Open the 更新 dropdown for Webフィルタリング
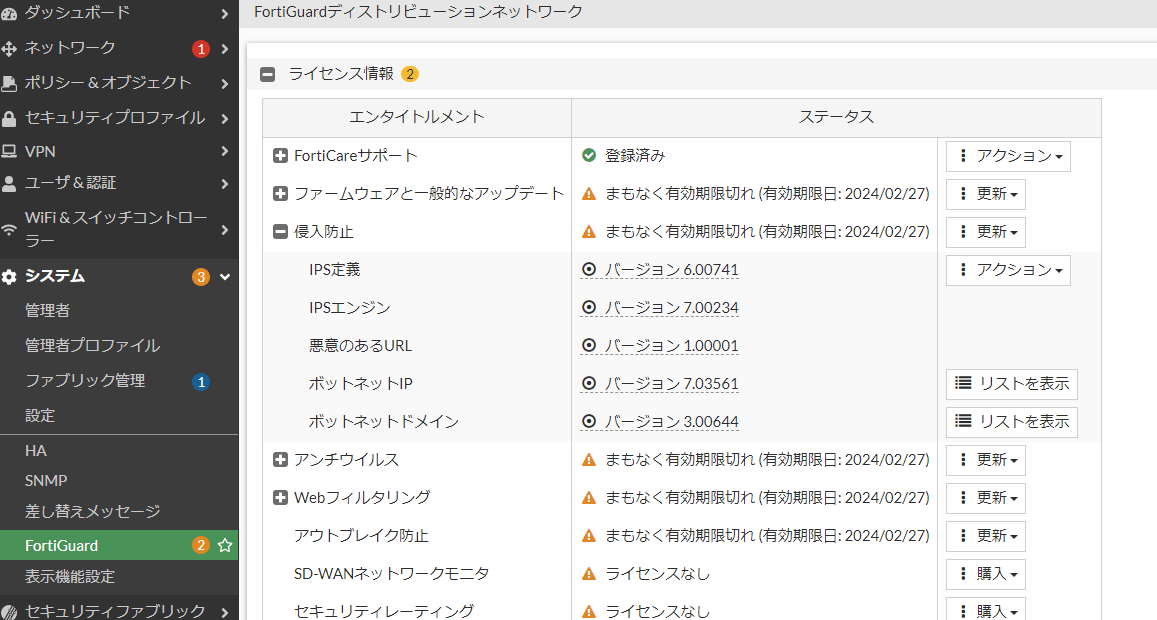The image size is (1157, 620). 986,498
